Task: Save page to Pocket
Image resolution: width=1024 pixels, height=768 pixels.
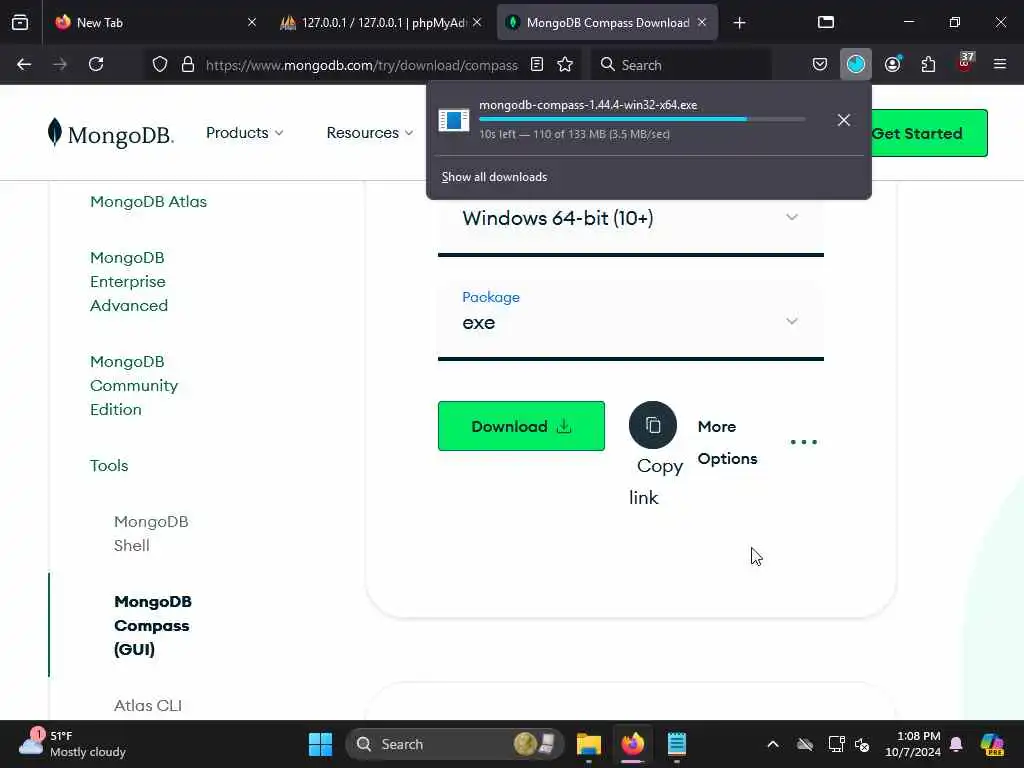Action: point(820,64)
